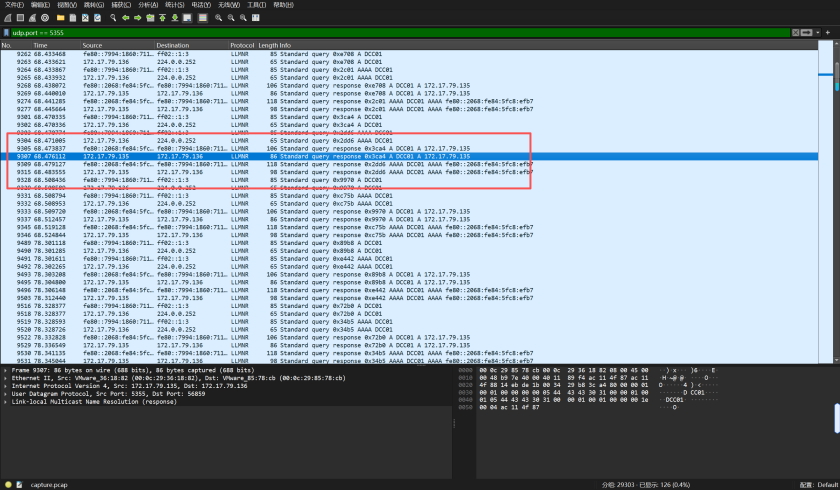Click in the udp.port == 5355 filter field
This screenshot has width=840, height=491.
[400, 33]
